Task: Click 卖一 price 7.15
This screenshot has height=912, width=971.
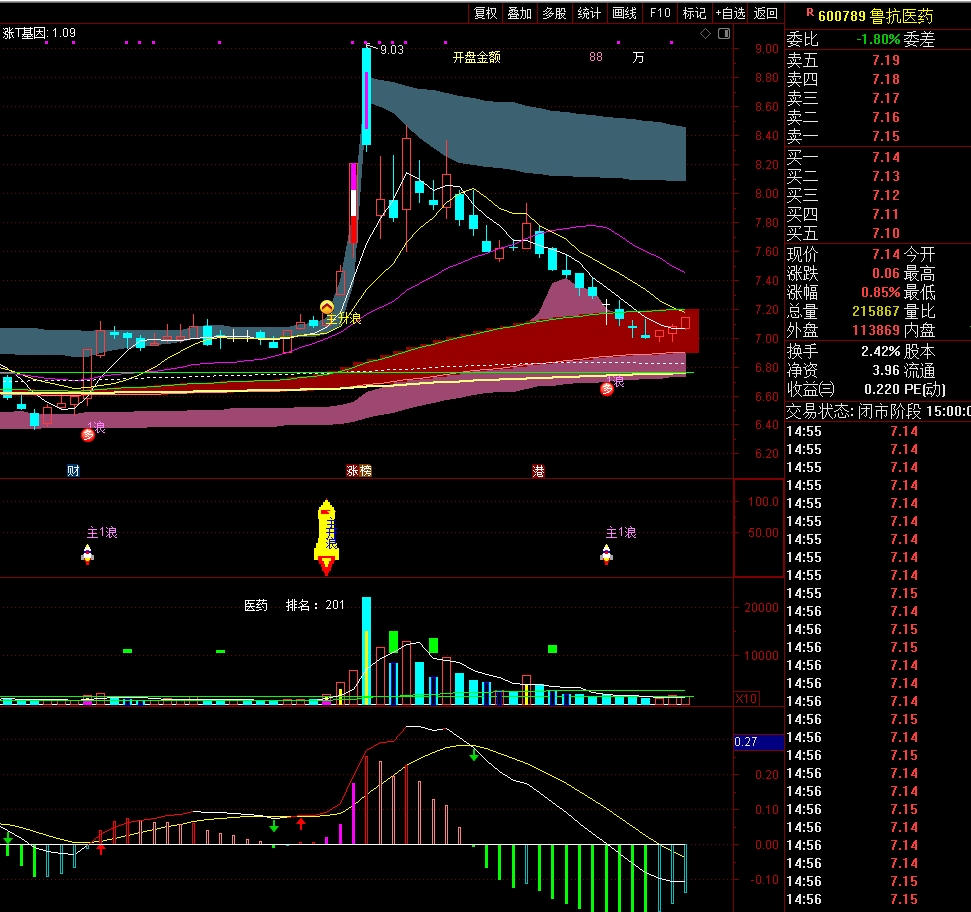Action: tap(886, 136)
